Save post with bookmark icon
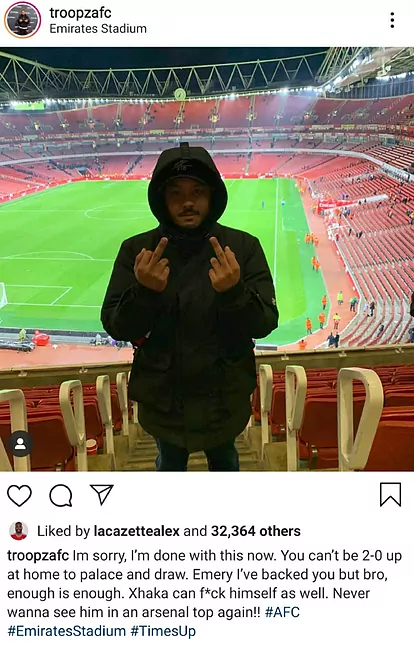Screen dimensions: 414x645 coord(390,494)
